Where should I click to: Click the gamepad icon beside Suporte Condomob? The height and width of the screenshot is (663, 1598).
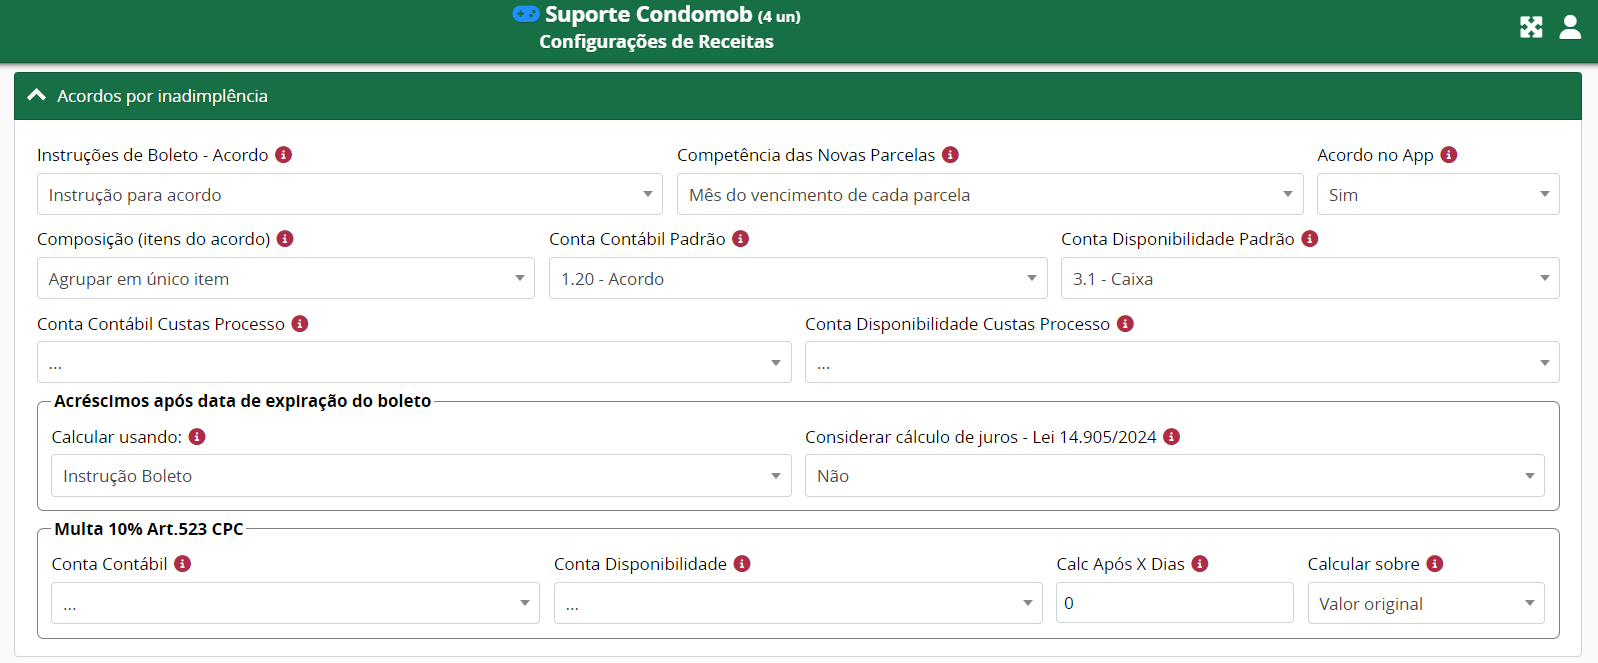click(526, 14)
